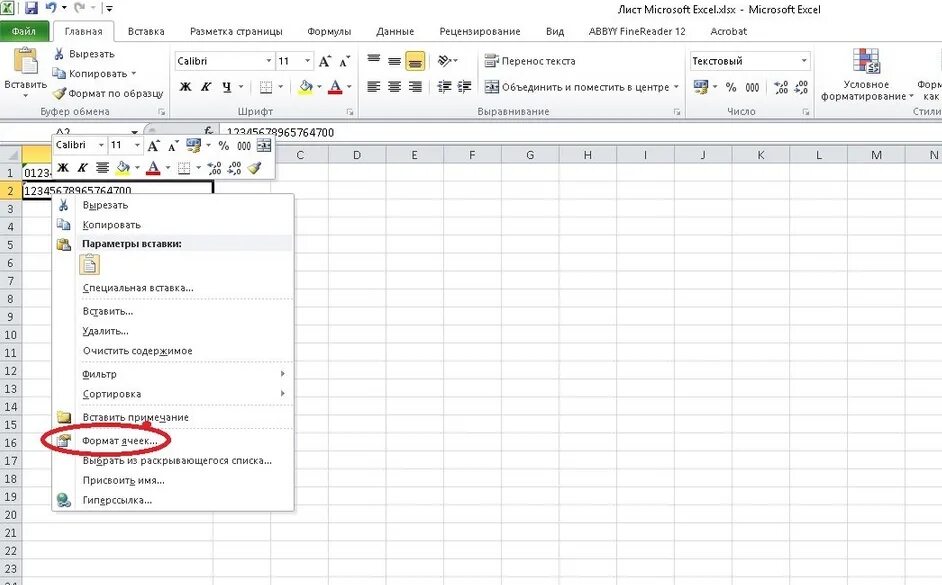The height and width of the screenshot is (585, 942).
Task: Increase decimal places in ribbon
Action: click(781, 87)
